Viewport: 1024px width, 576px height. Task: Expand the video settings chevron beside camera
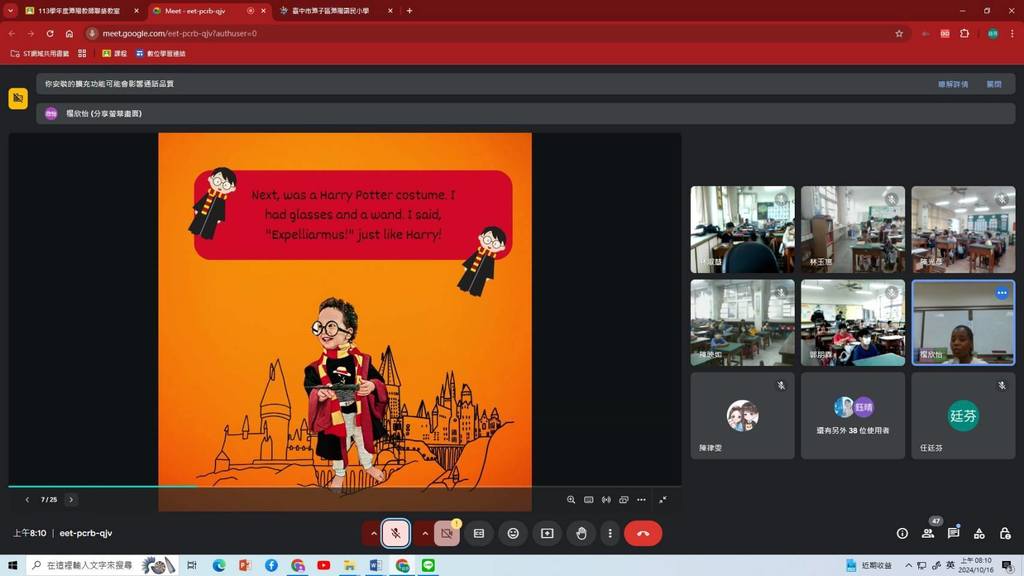point(424,533)
